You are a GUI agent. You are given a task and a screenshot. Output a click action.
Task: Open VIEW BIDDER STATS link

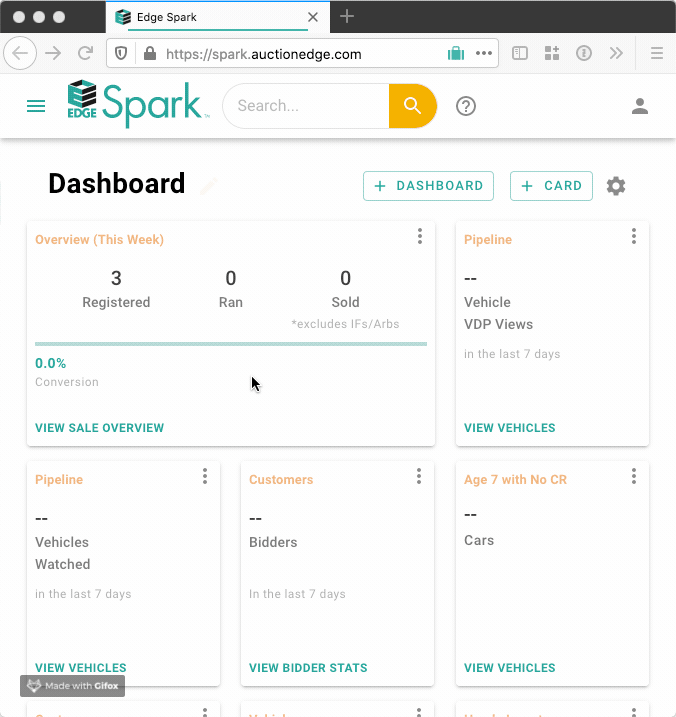(308, 668)
